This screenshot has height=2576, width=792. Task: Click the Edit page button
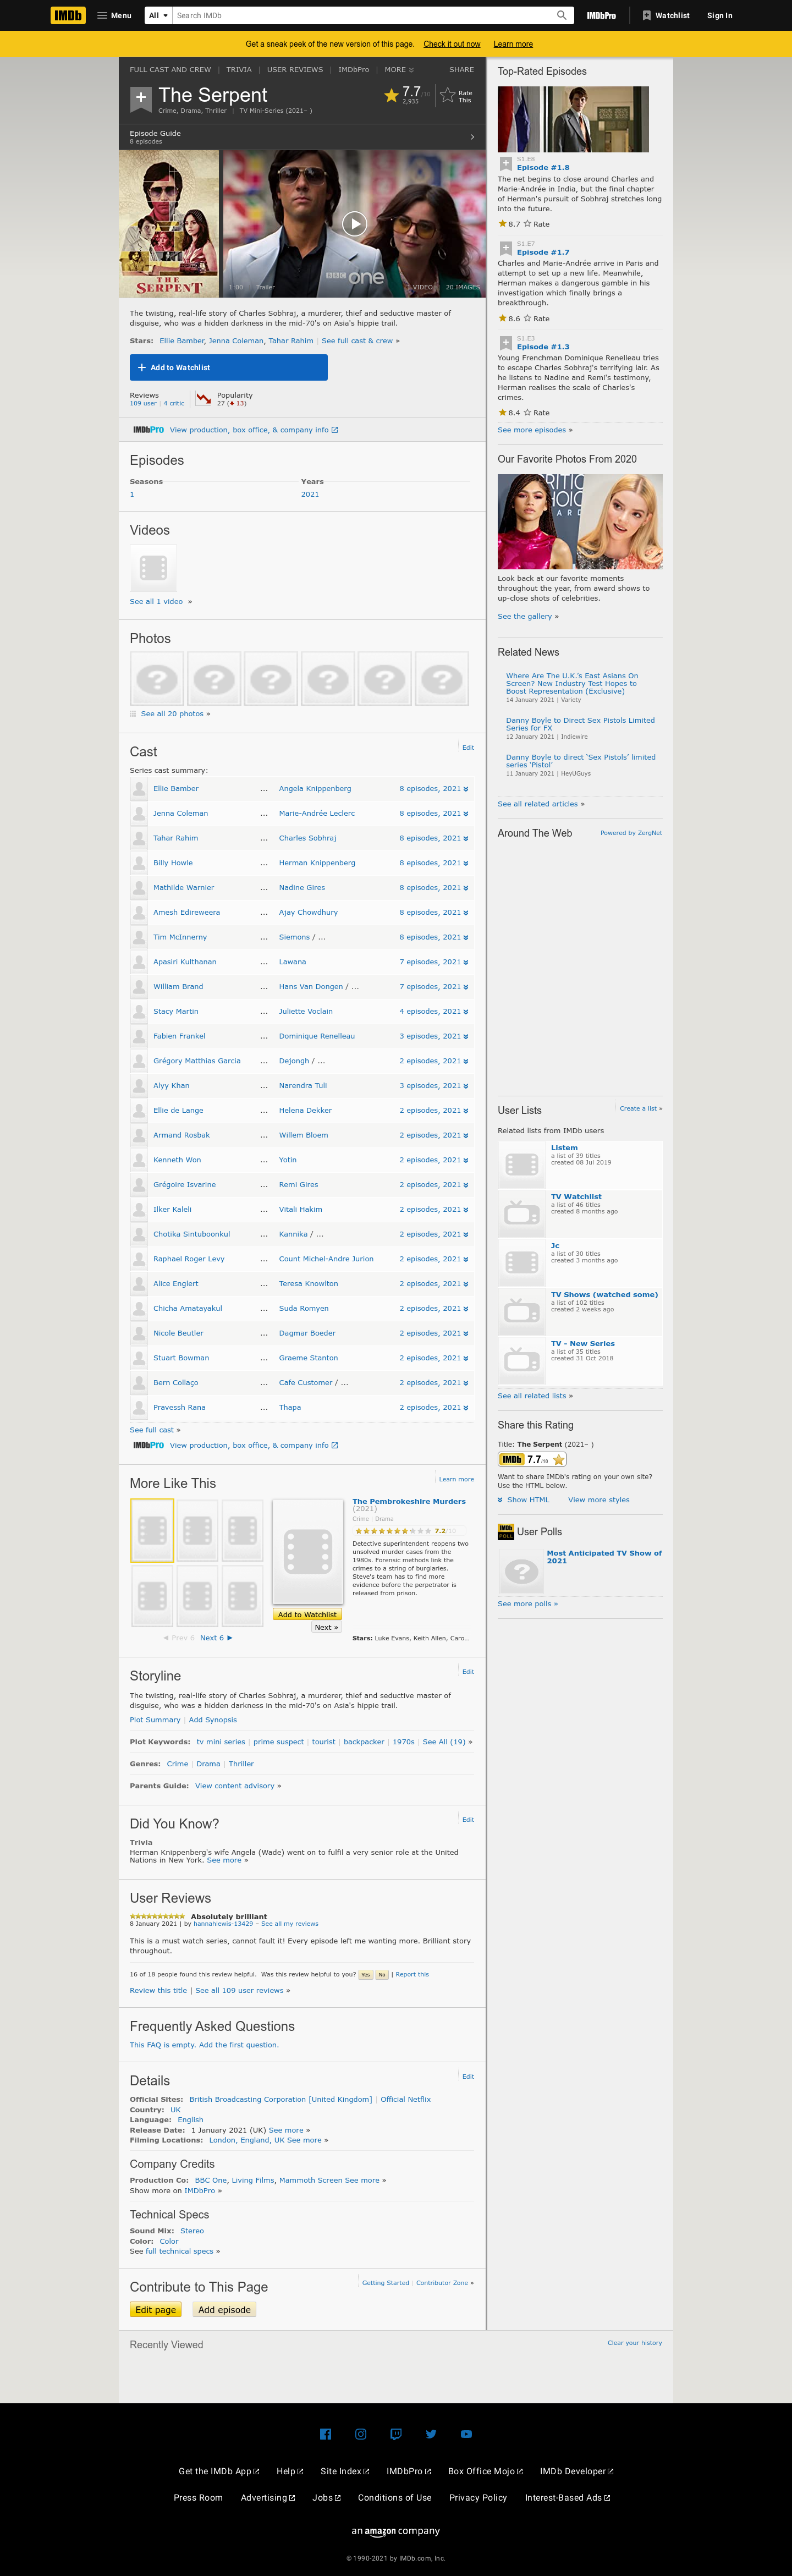click(x=156, y=2309)
